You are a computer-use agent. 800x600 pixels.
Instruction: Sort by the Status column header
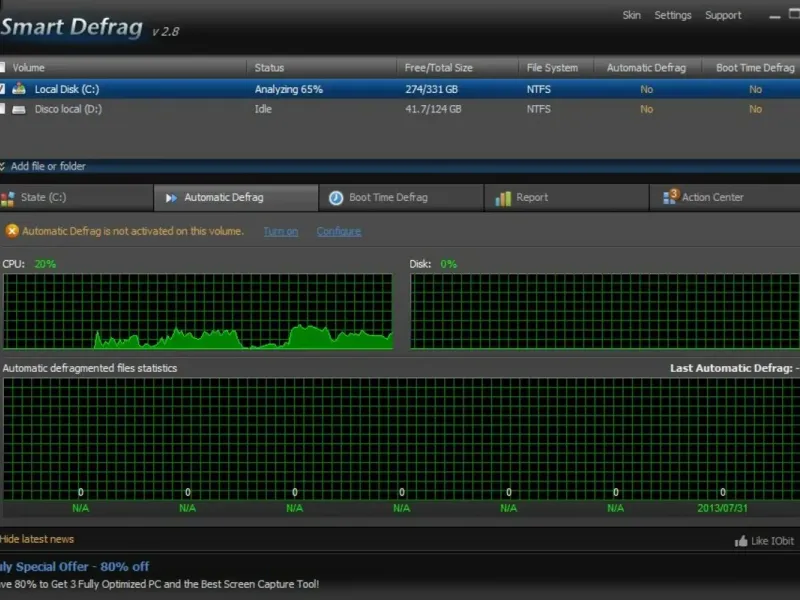(269, 67)
